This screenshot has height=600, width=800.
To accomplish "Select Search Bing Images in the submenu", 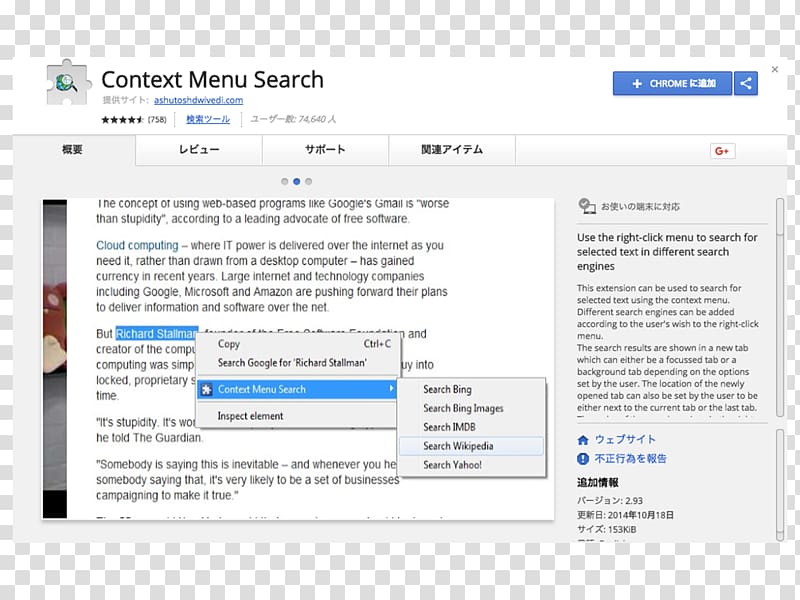I will point(472,408).
